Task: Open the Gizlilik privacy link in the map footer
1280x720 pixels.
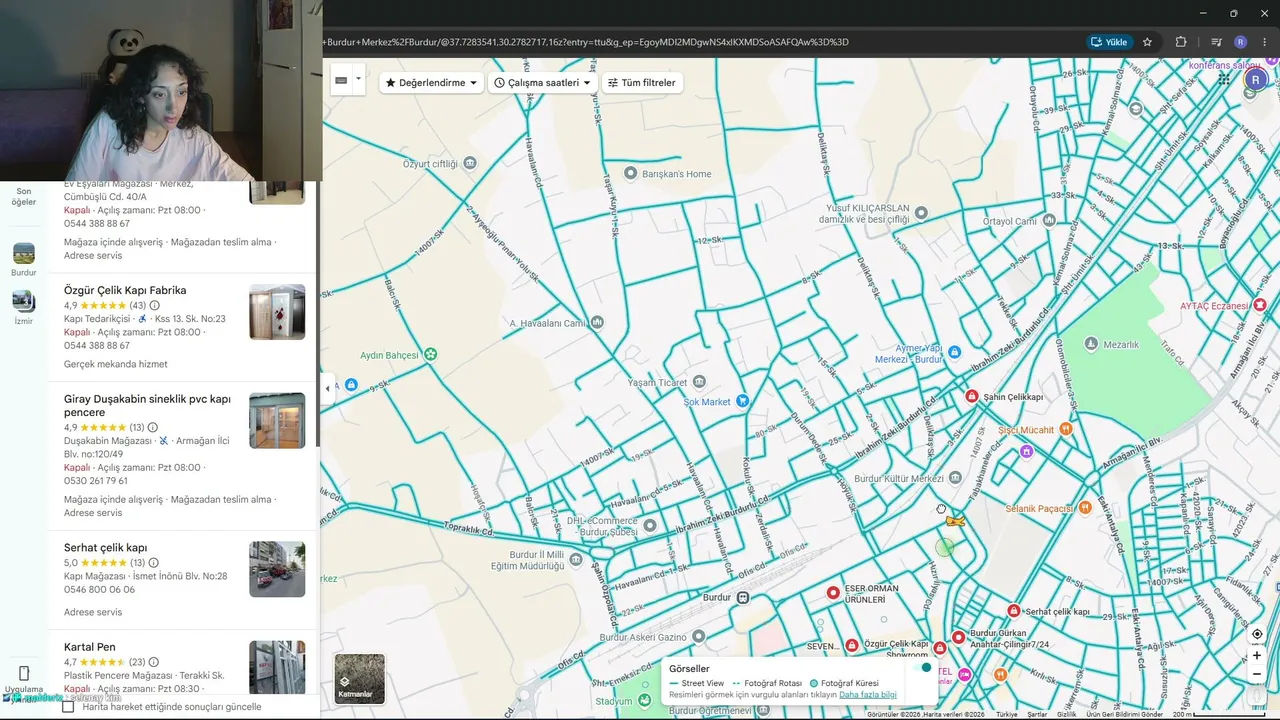Action: click(1067, 714)
